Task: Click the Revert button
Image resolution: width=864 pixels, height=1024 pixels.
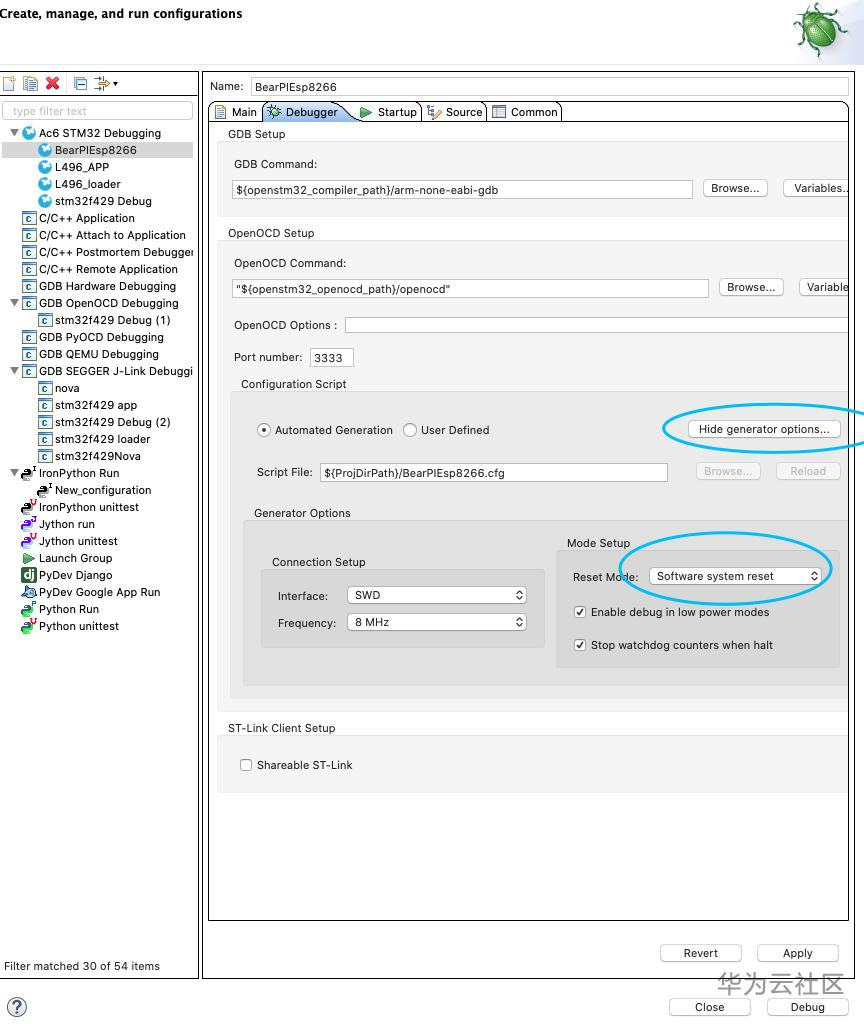Action: (701, 953)
